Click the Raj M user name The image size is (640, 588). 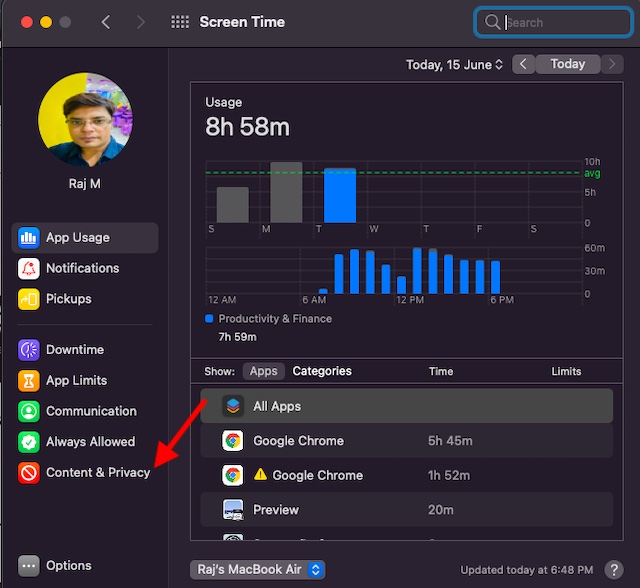[x=85, y=184]
